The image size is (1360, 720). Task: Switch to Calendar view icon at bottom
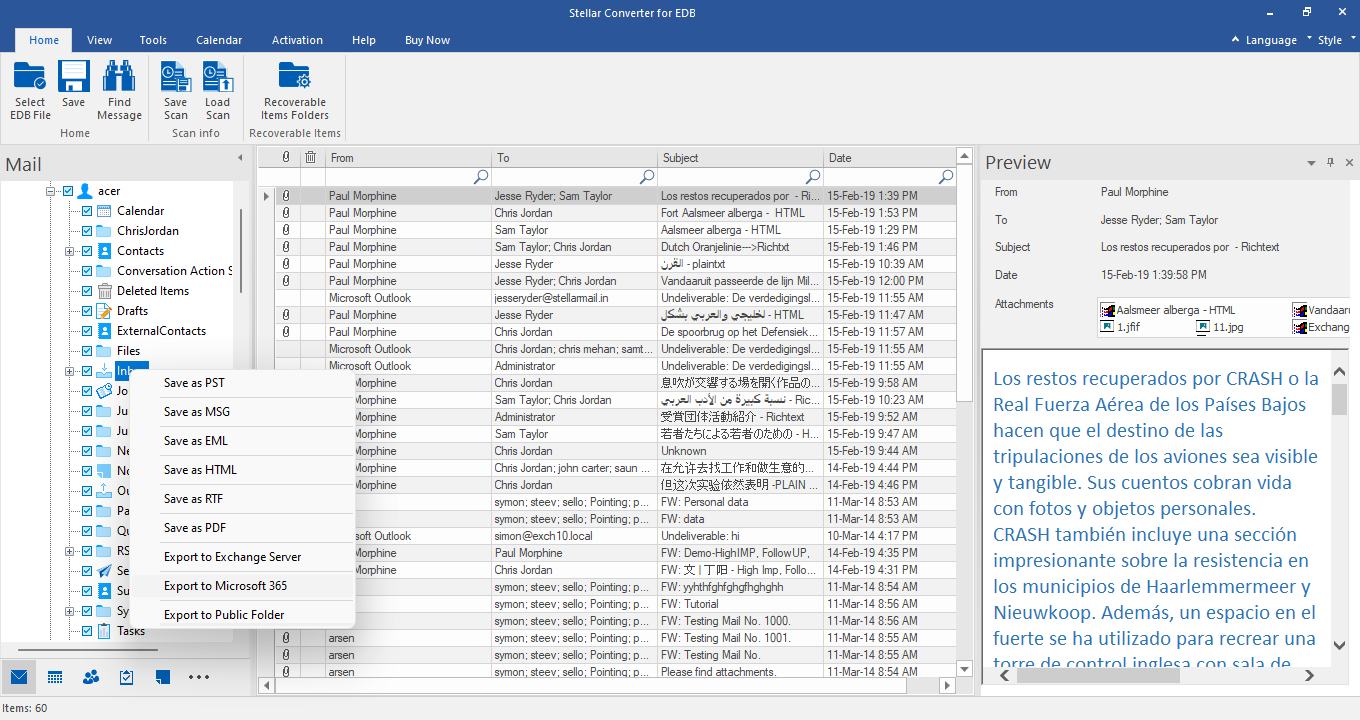click(55, 677)
